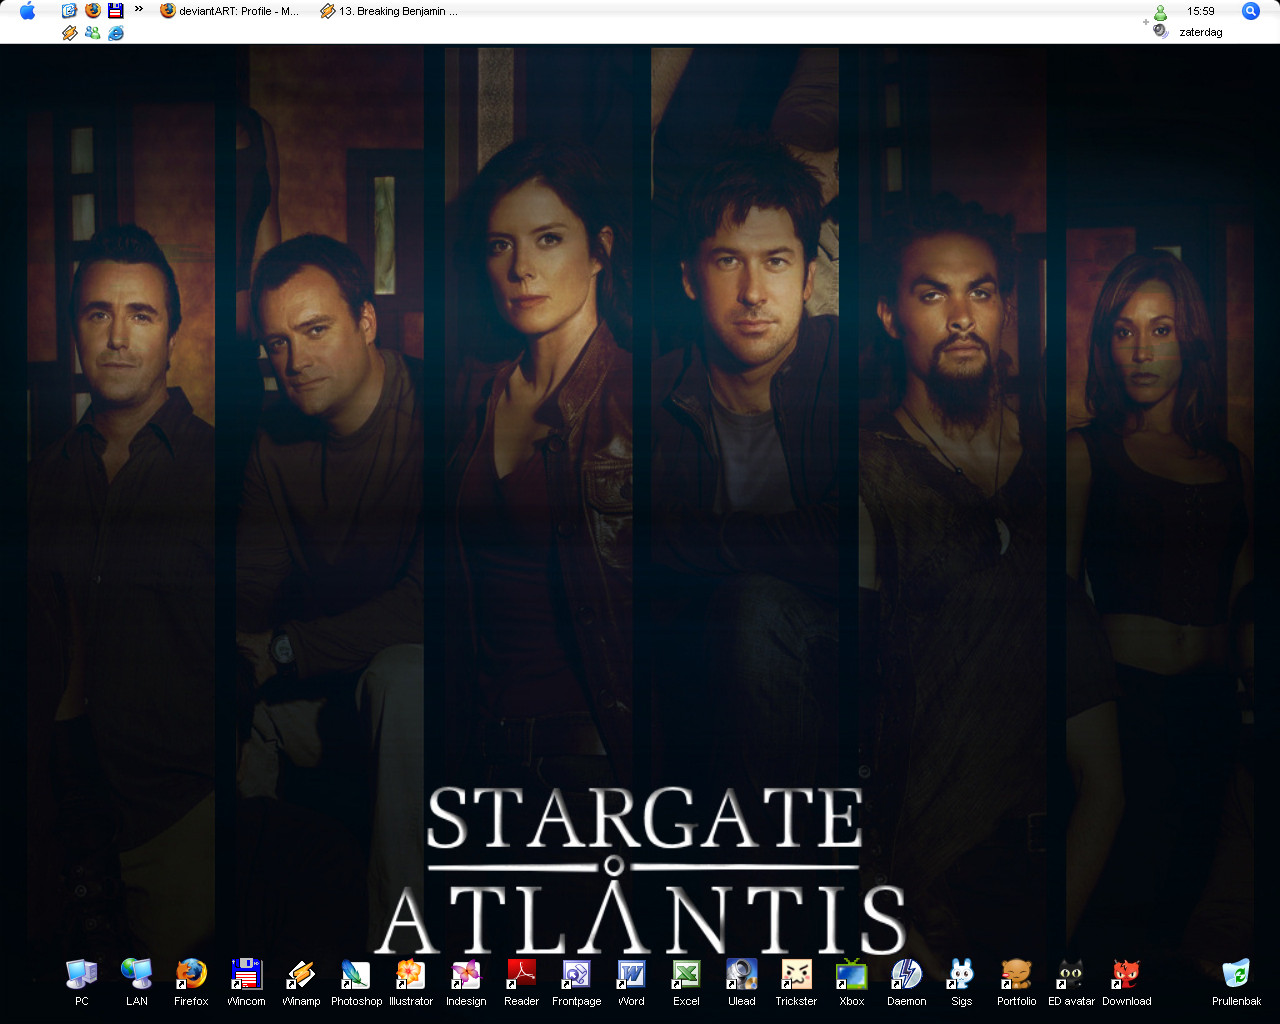Click the quick launch floppy disk icon
The image size is (1280, 1024).
point(115,11)
